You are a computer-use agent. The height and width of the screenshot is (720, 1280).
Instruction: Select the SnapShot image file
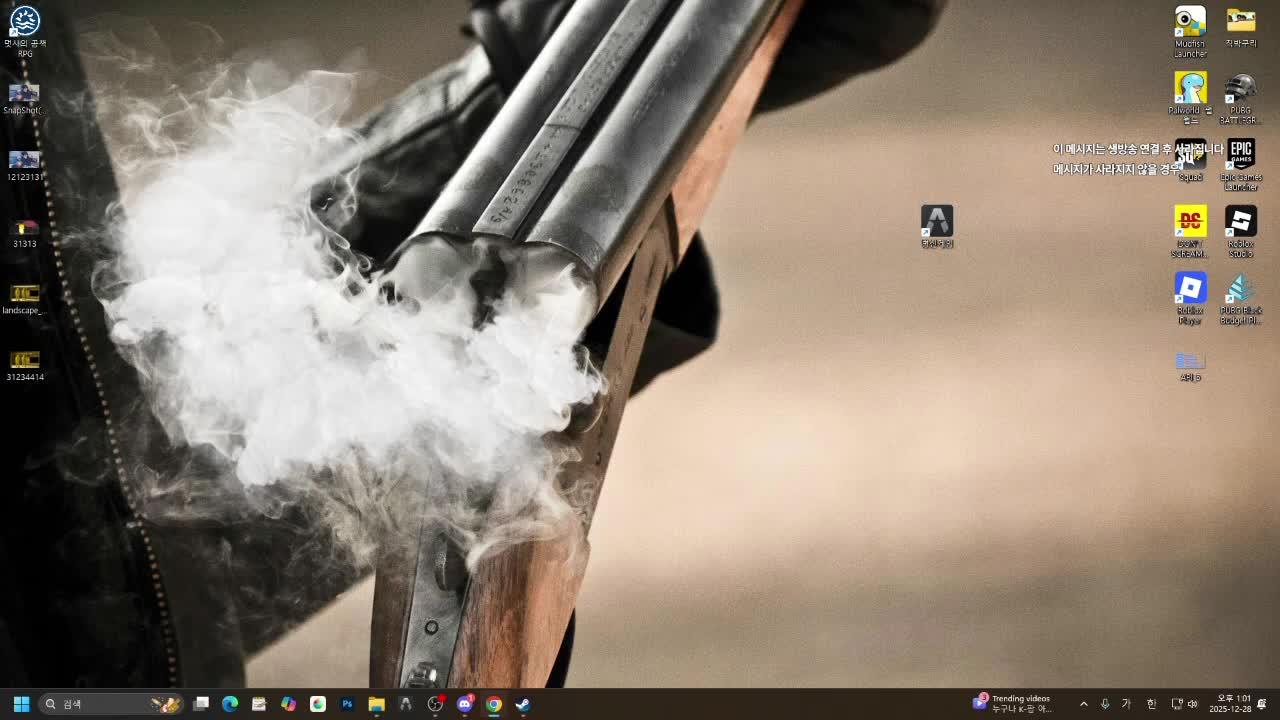(25, 99)
